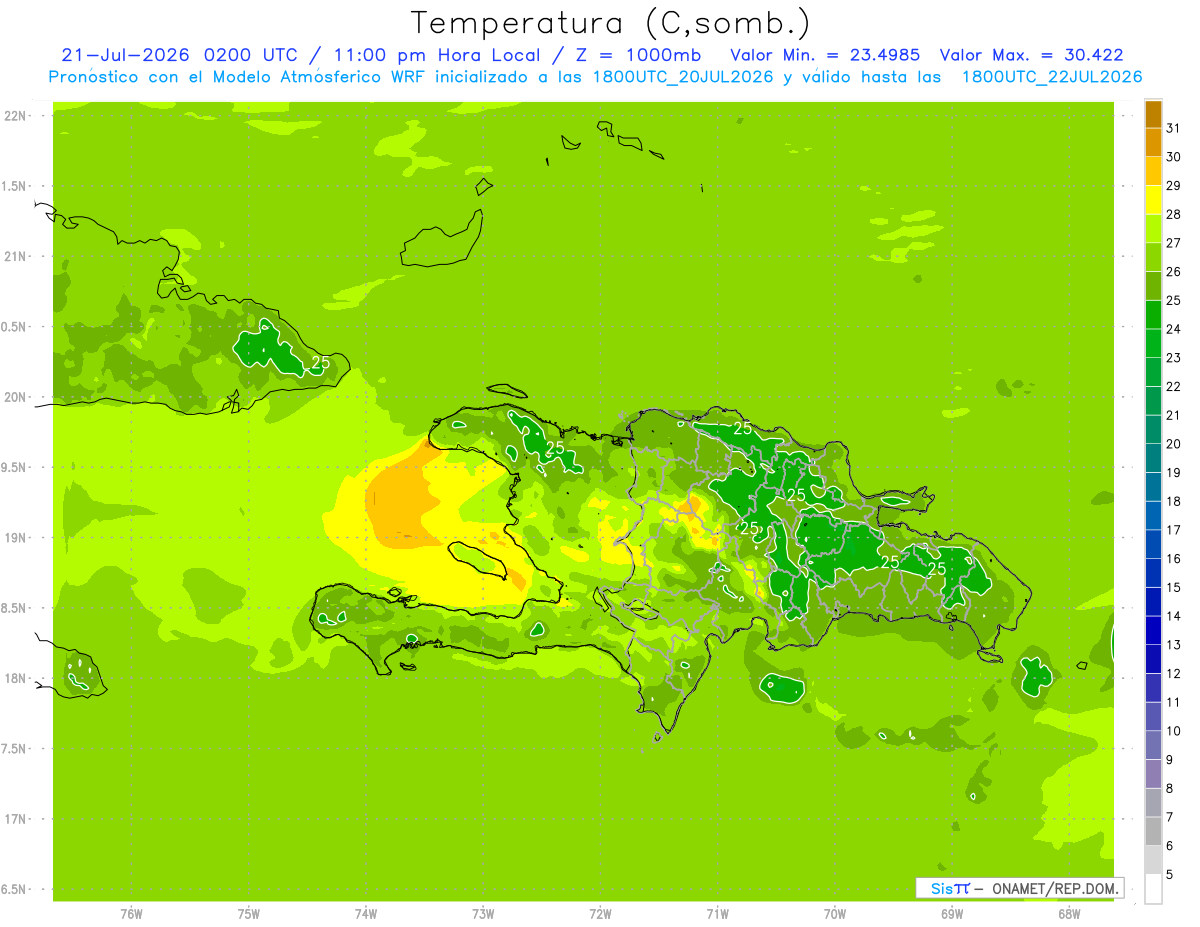Pick the yellow color bar segment between 28 and 29

coord(1153,200)
